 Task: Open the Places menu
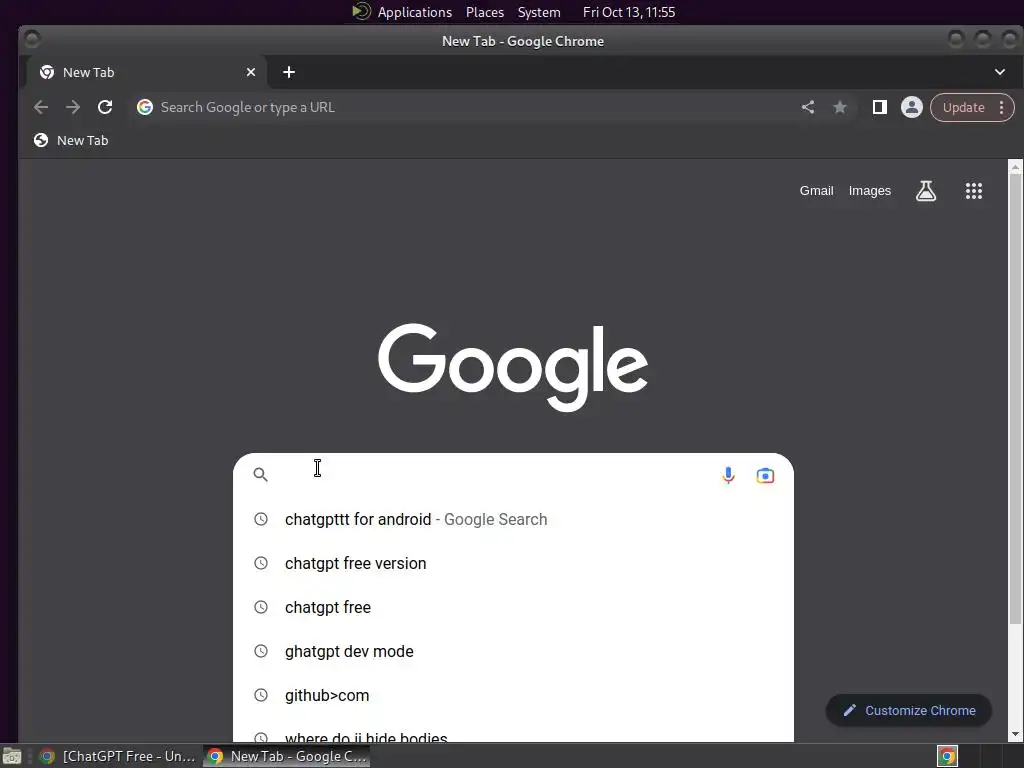pyautogui.click(x=485, y=12)
